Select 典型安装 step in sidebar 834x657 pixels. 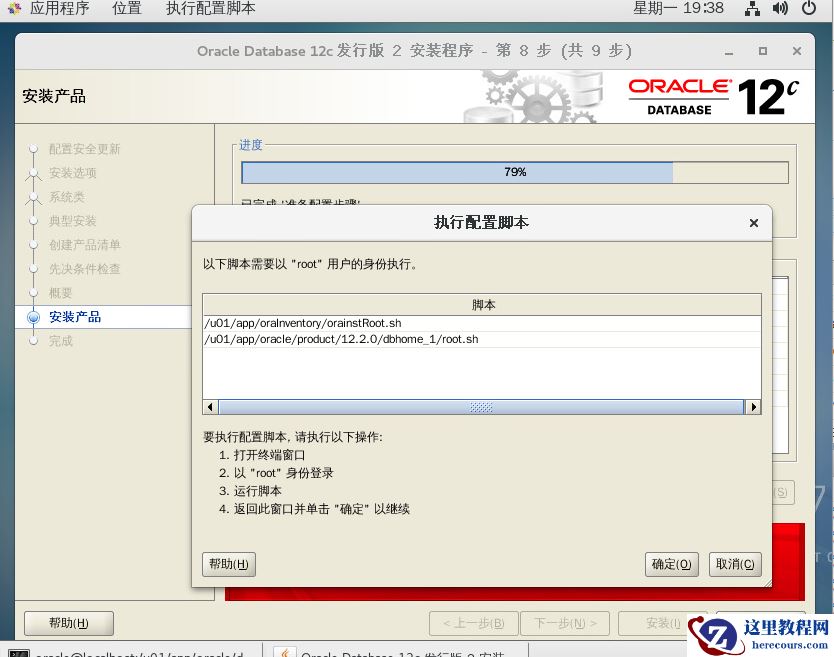pyautogui.click(x=73, y=221)
